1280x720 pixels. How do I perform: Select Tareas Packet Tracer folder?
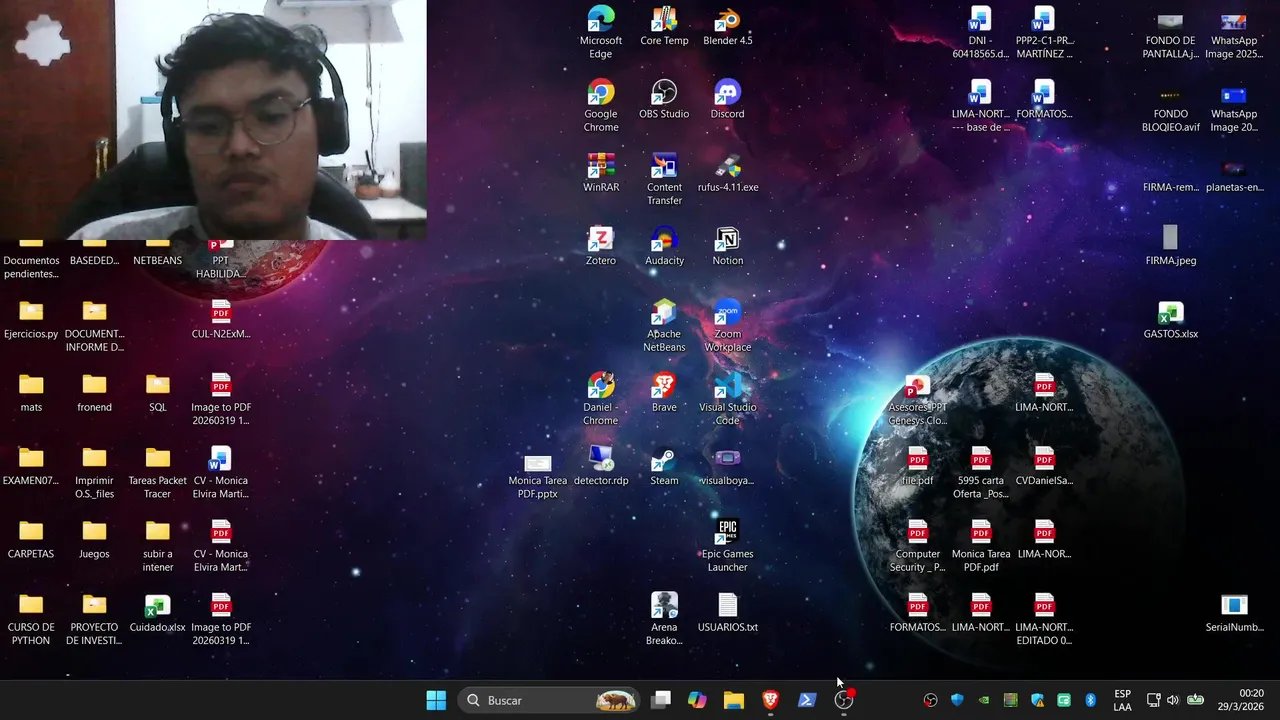157,472
